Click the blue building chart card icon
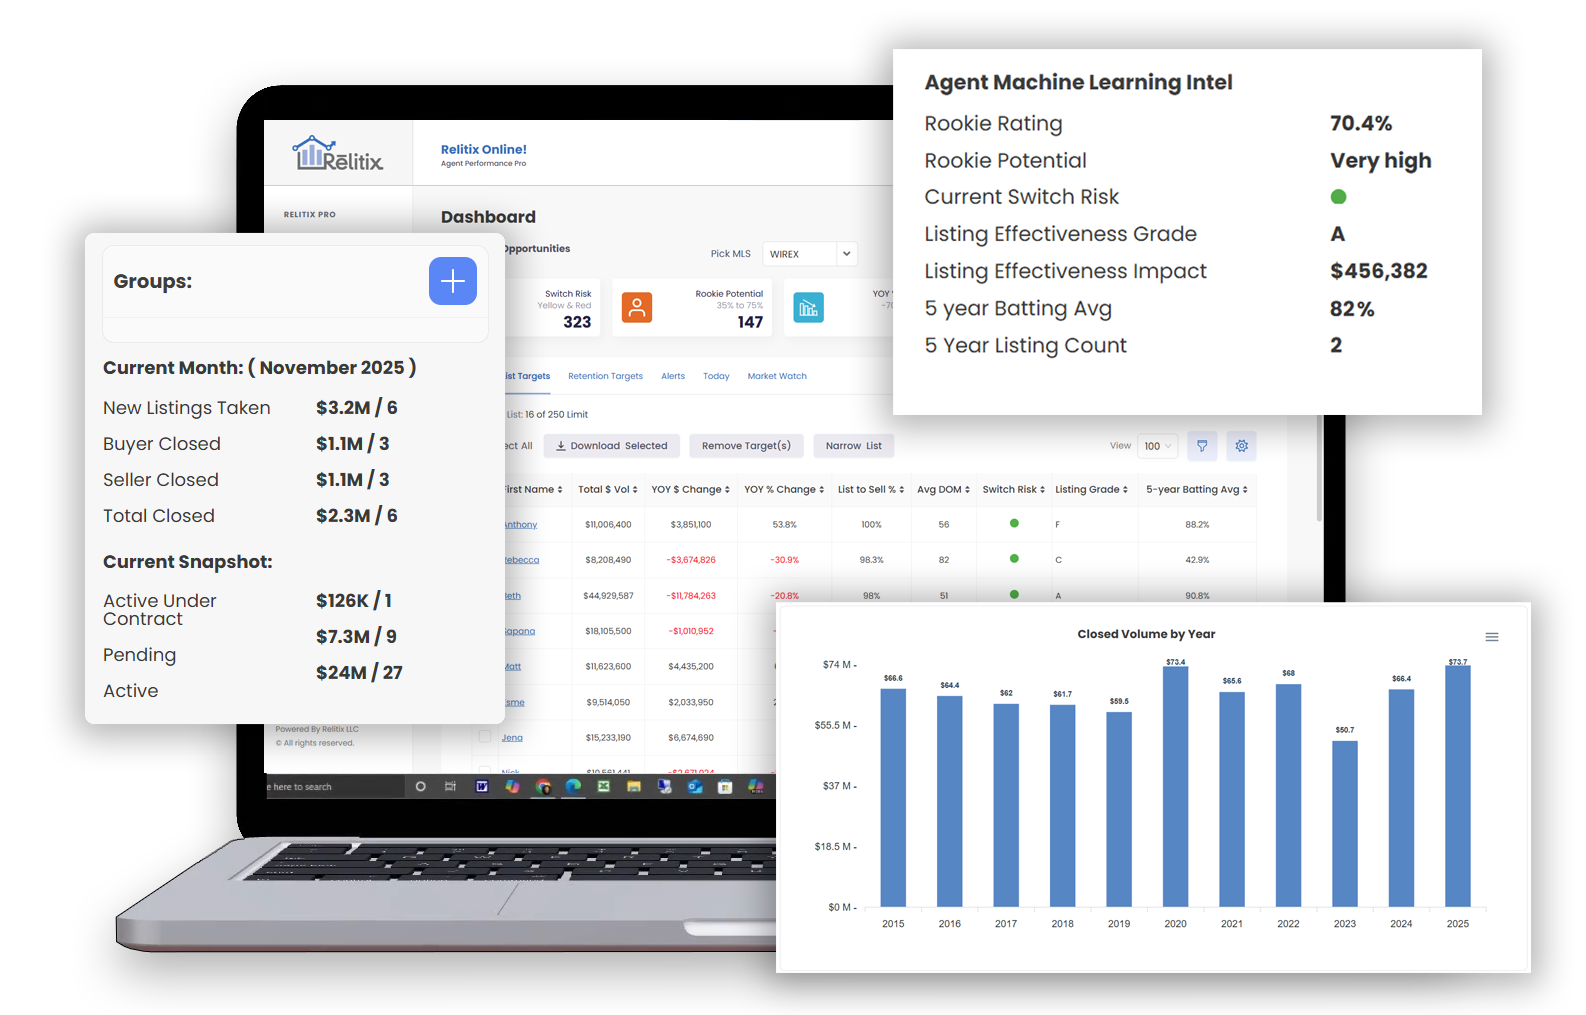Screen dimensions: 1586x1015 pos(808,307)
